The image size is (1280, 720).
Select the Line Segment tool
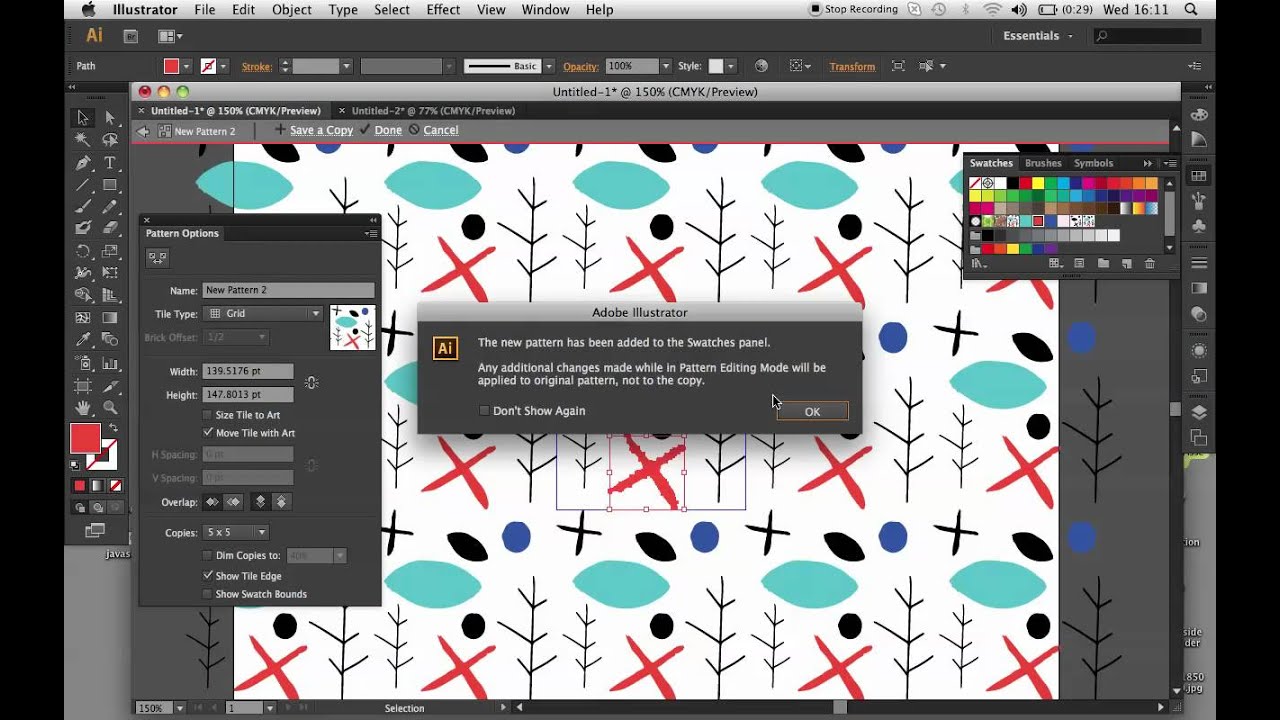coord(83,185)
